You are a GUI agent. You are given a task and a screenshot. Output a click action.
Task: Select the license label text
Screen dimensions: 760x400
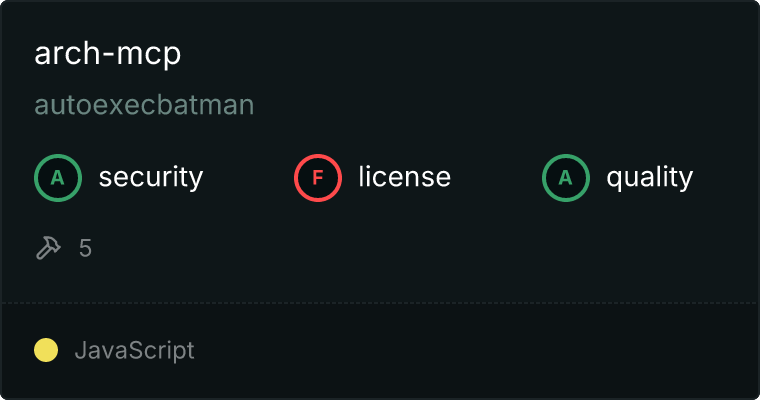tap(404, 178)
